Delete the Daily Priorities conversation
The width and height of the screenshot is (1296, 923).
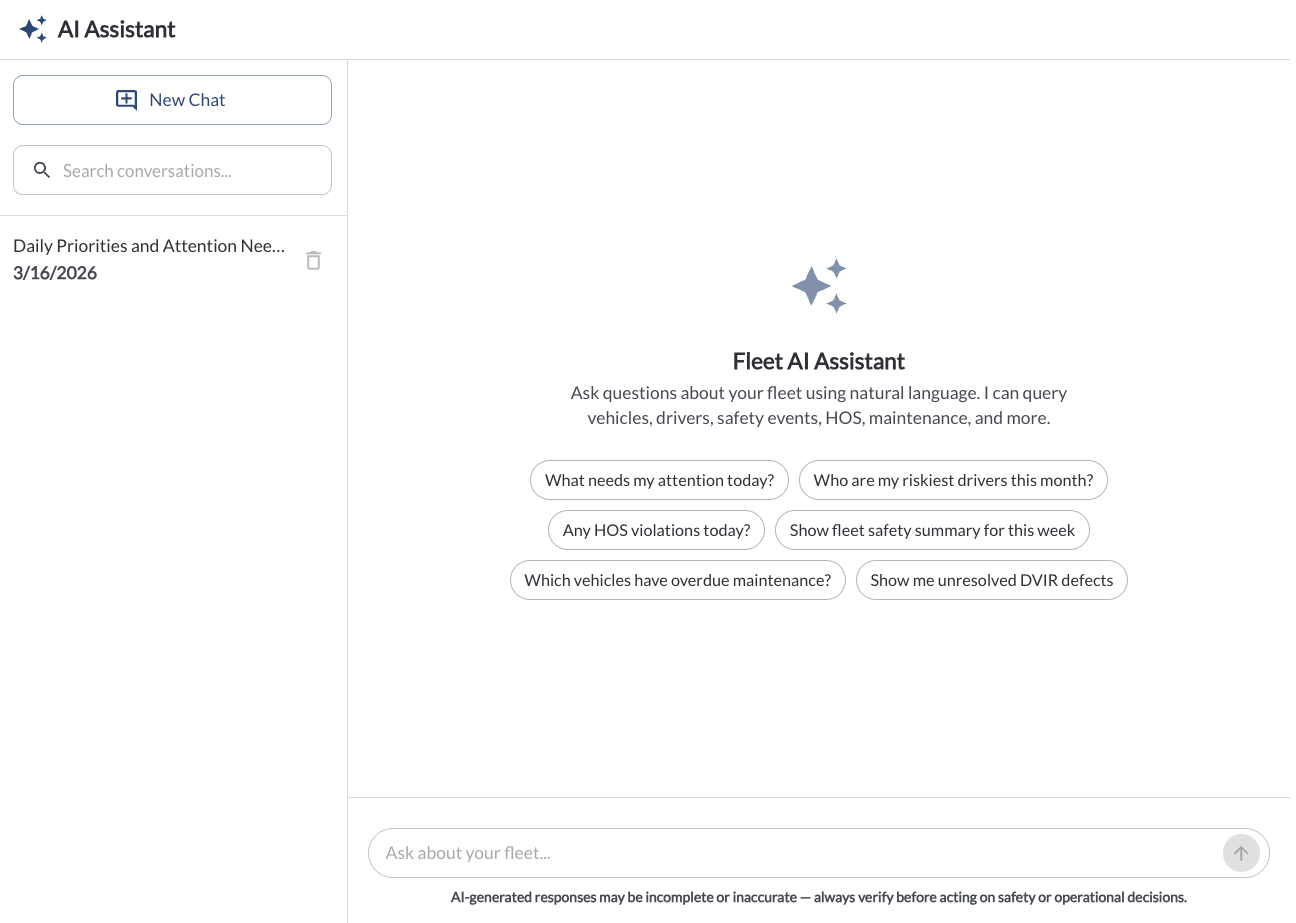(x=313, y=260)
